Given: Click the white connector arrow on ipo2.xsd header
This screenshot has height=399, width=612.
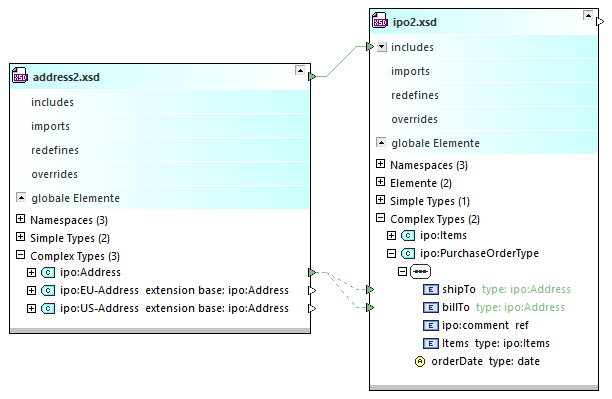Looking at the screenshot, I should click(600, 21).
